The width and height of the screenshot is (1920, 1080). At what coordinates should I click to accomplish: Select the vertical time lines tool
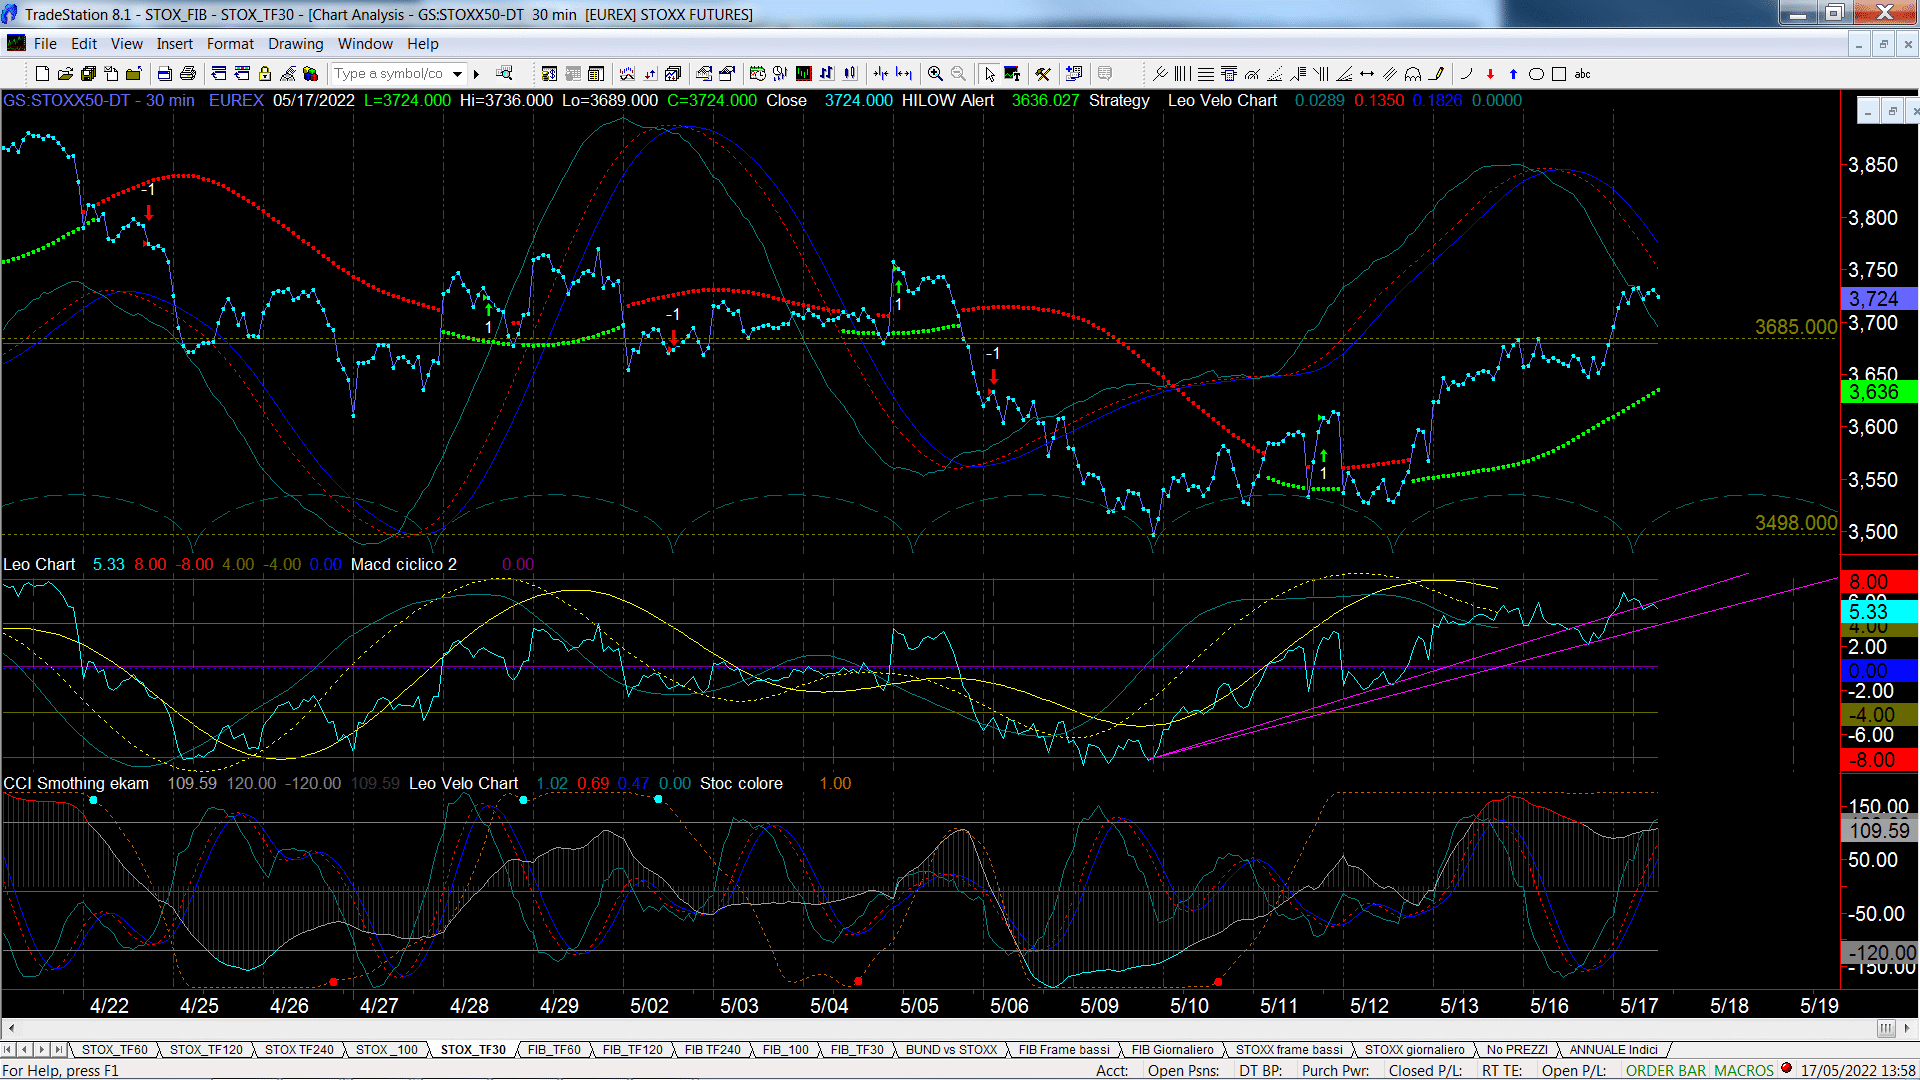[1182, 74]
